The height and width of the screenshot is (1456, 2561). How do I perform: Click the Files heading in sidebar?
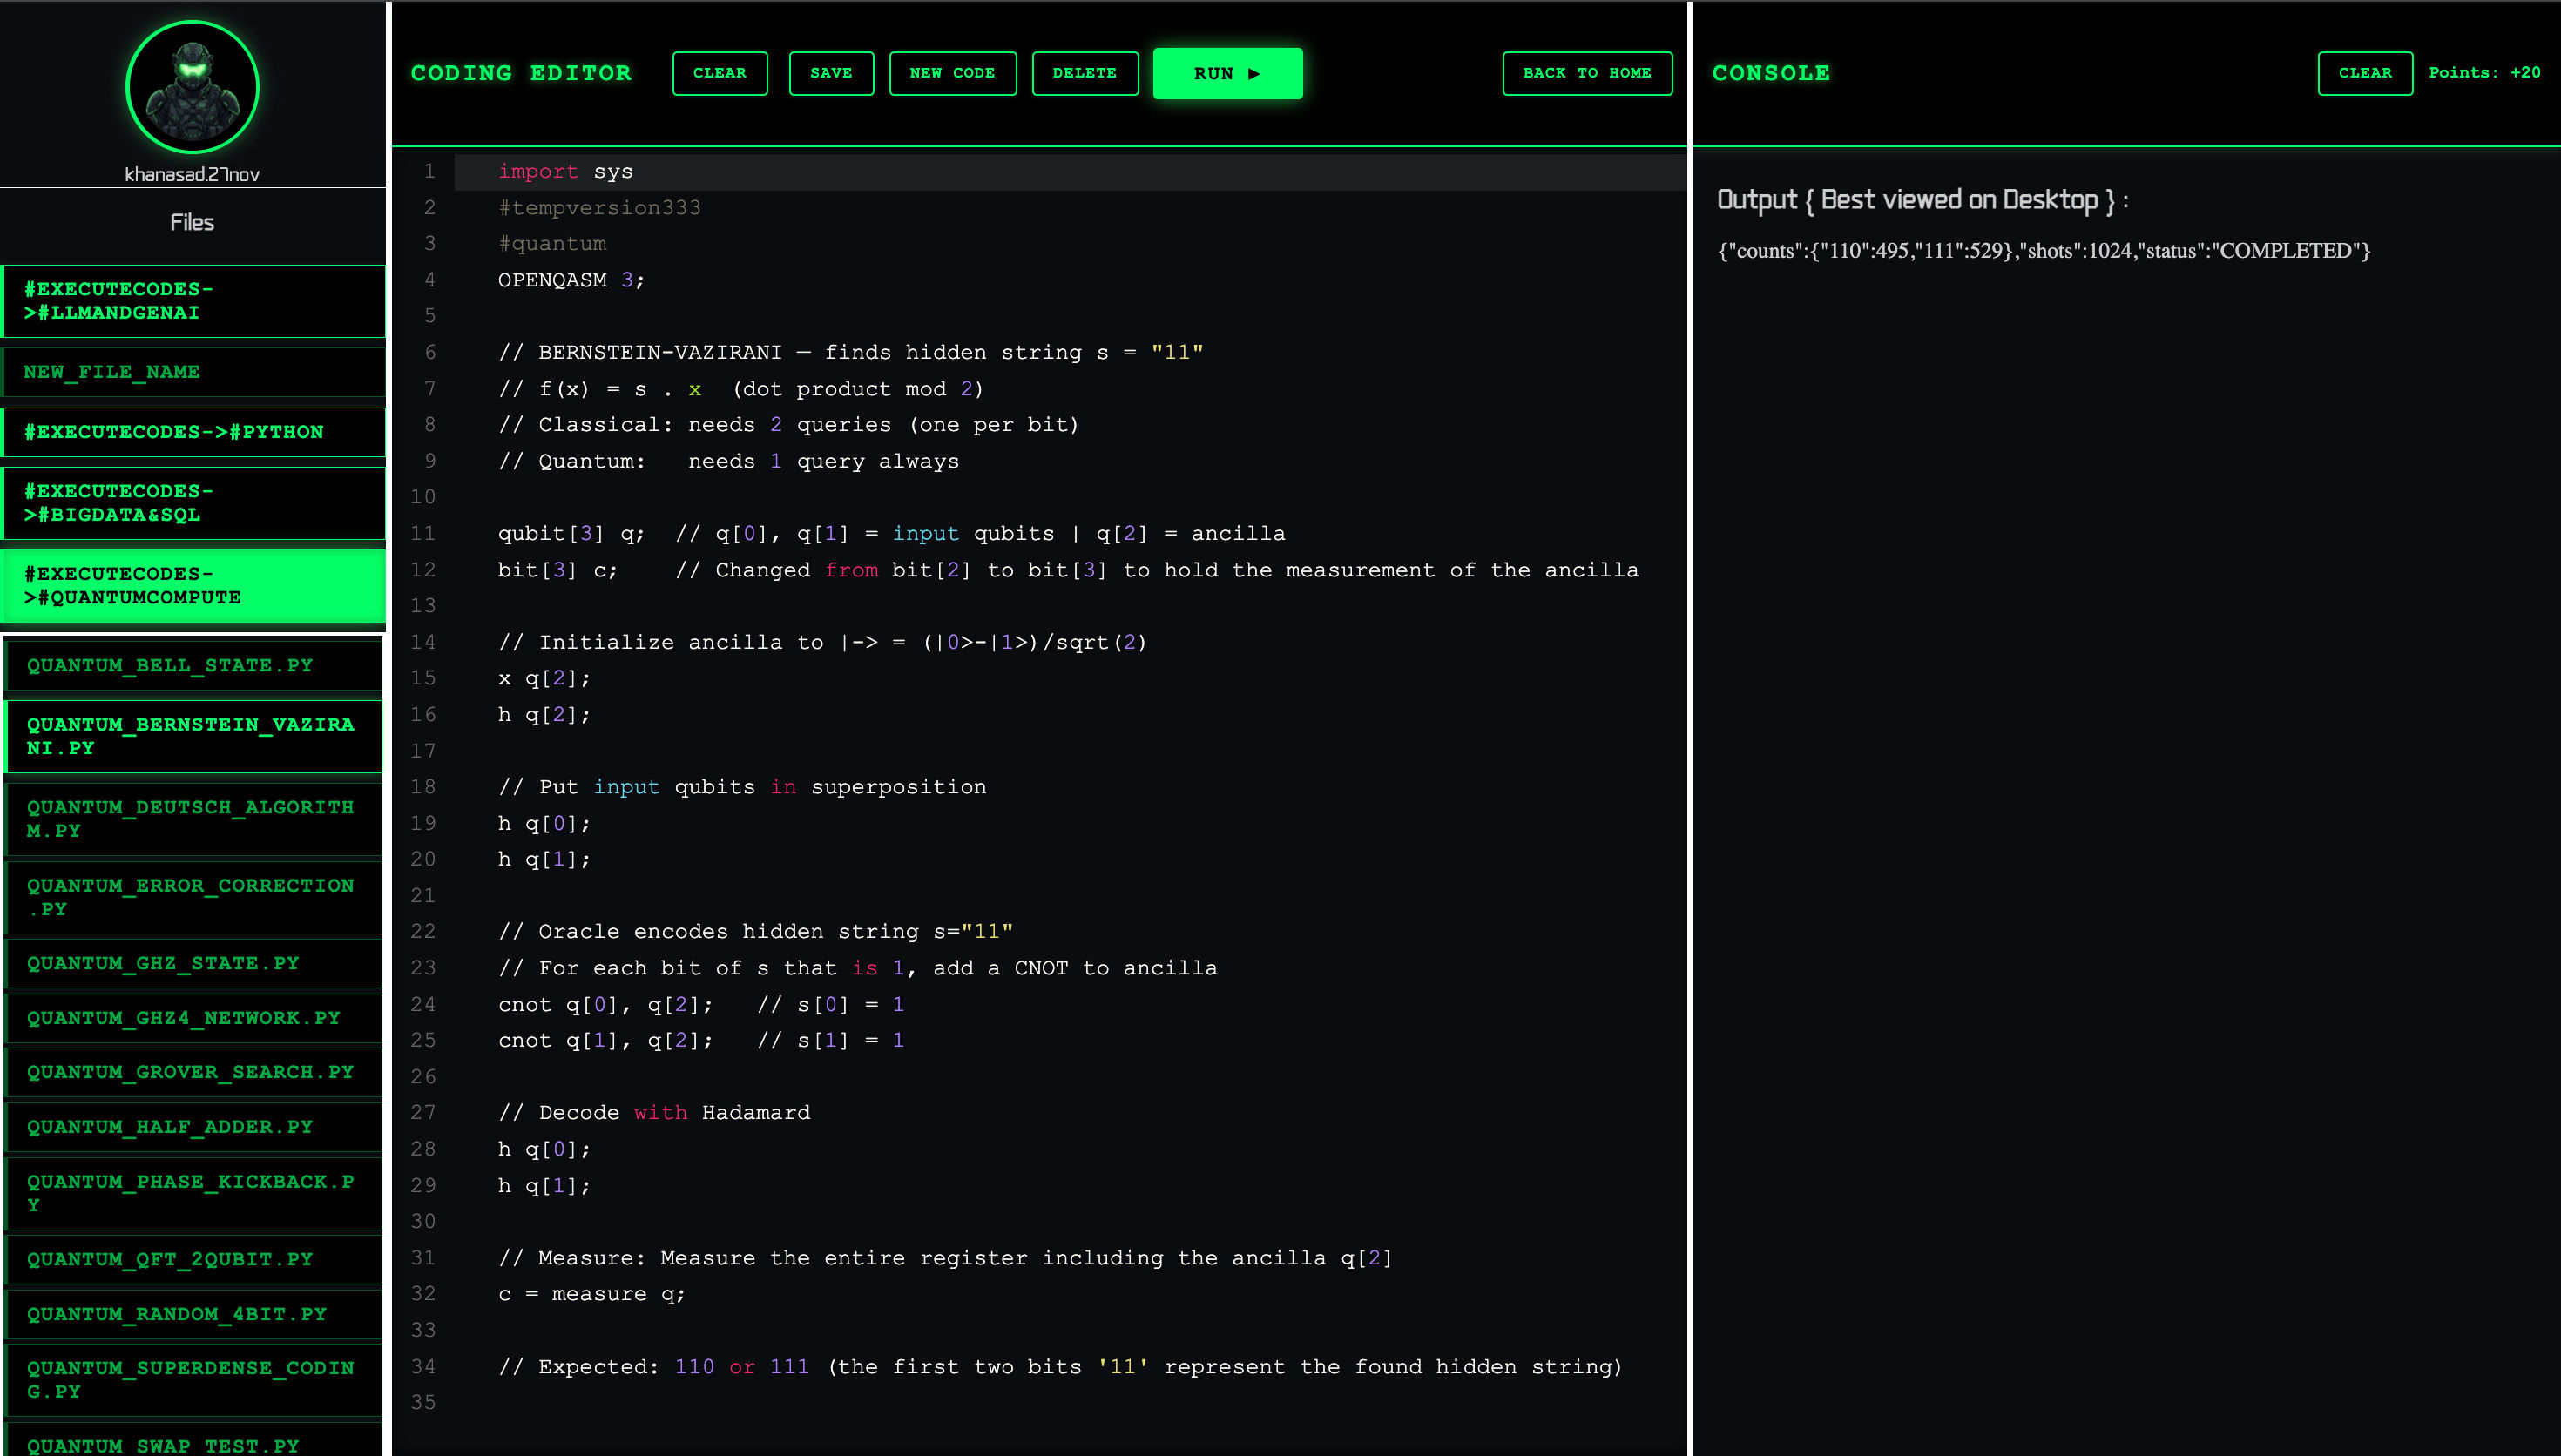[192, 222]
